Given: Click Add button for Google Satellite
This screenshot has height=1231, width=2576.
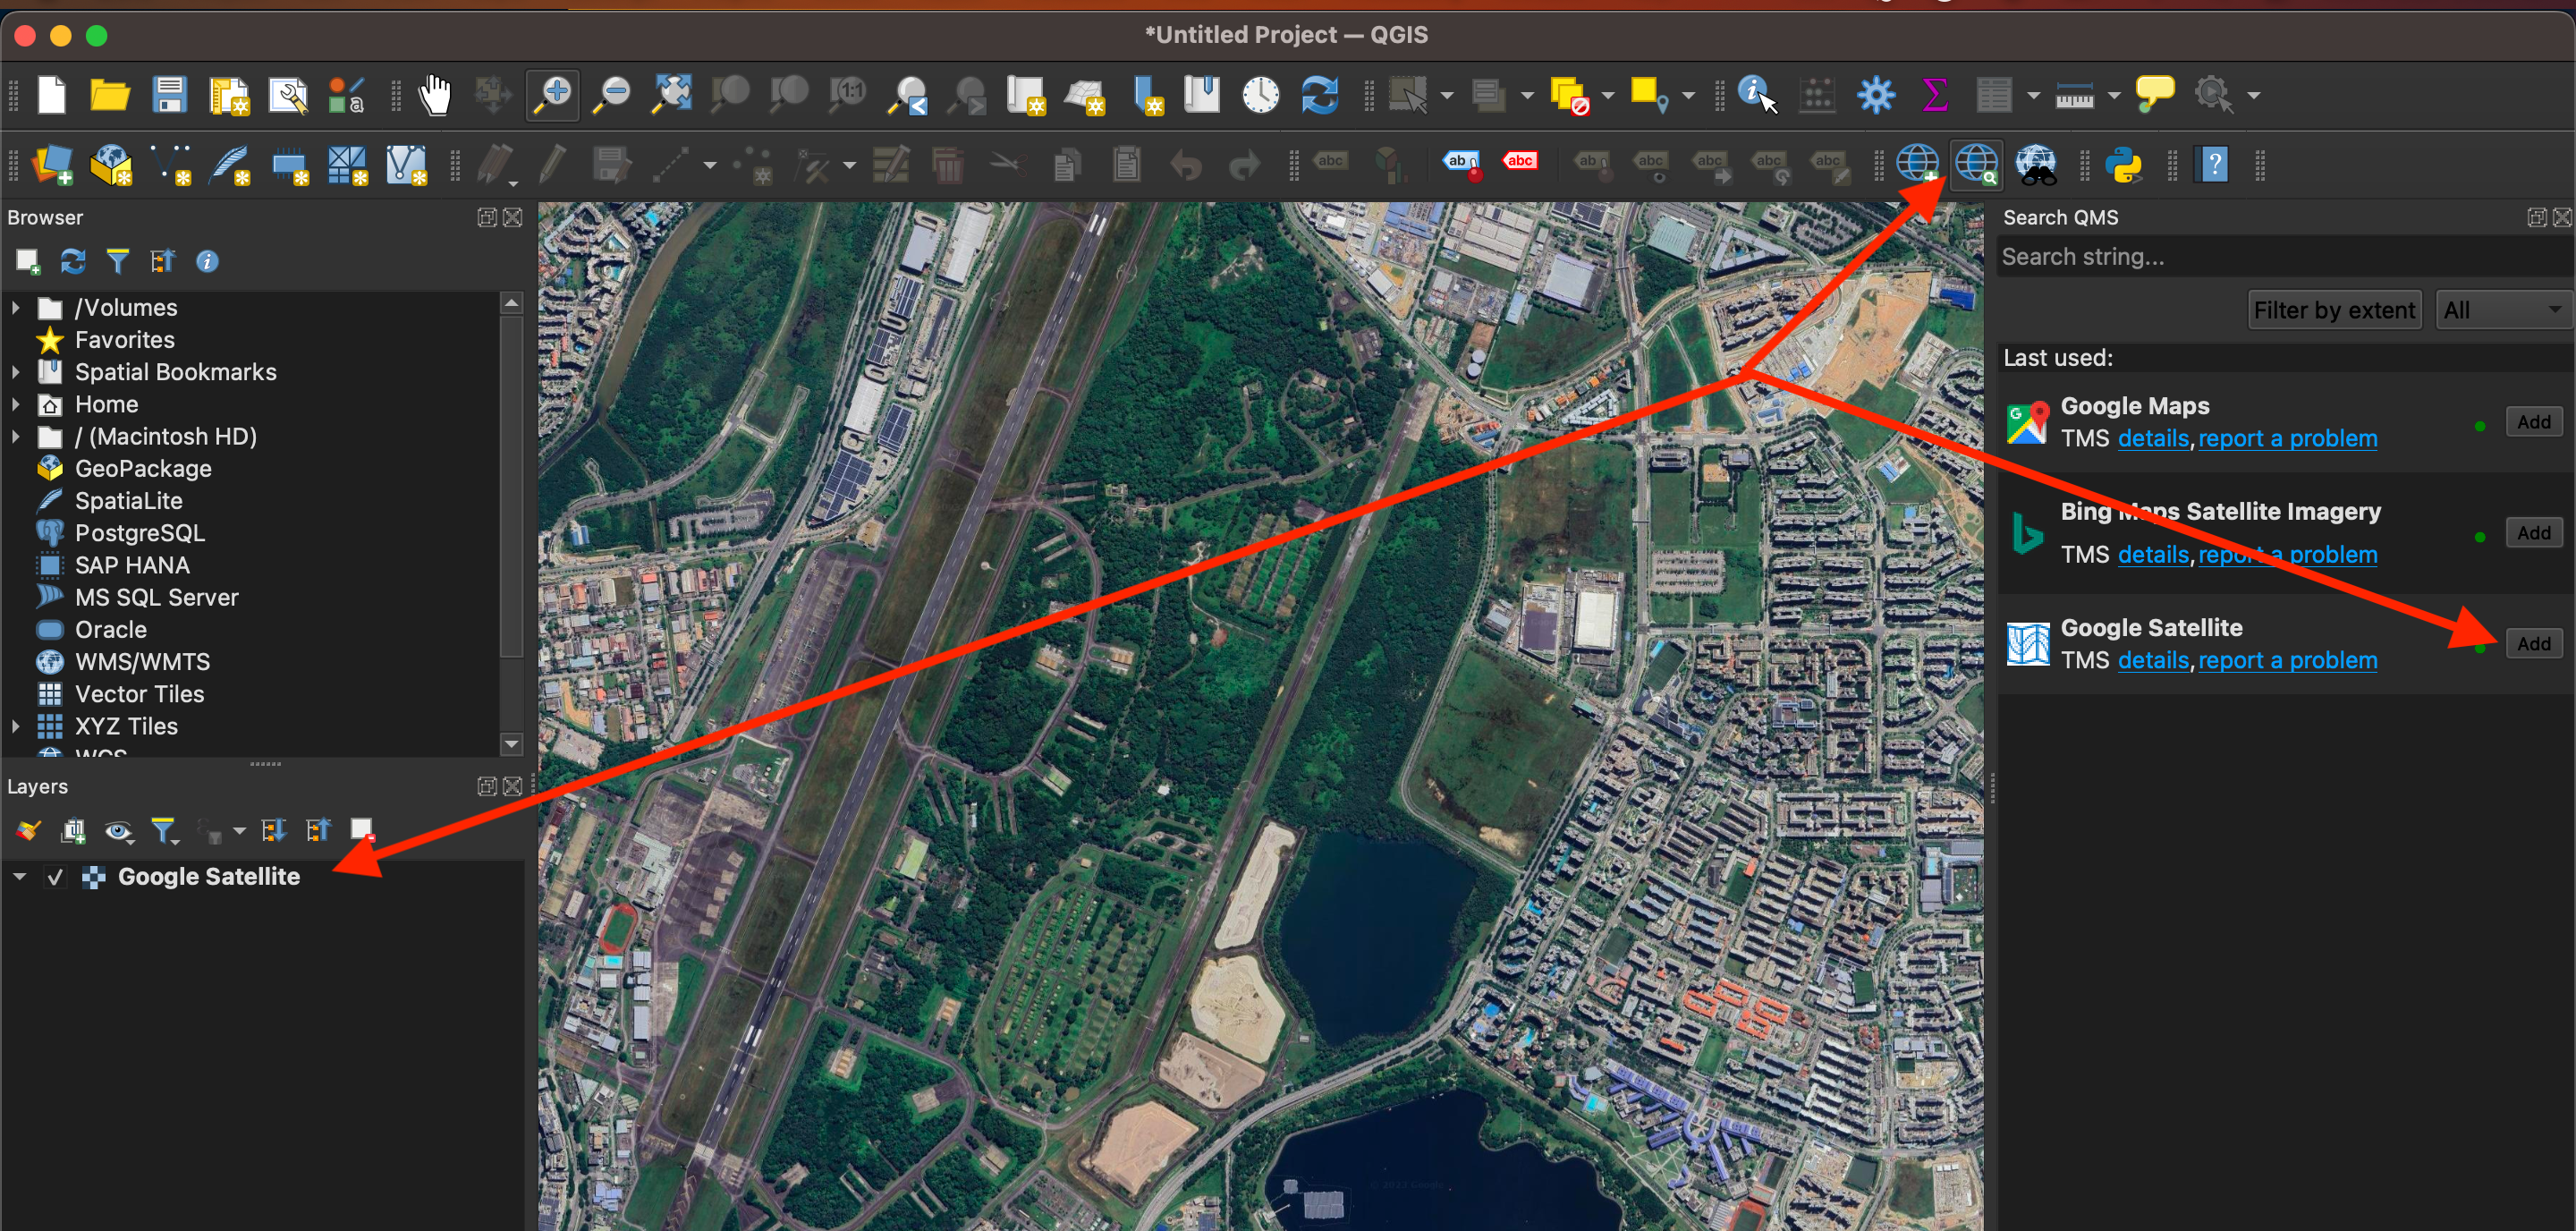Looking at the screenshot, I should 2532,643.
